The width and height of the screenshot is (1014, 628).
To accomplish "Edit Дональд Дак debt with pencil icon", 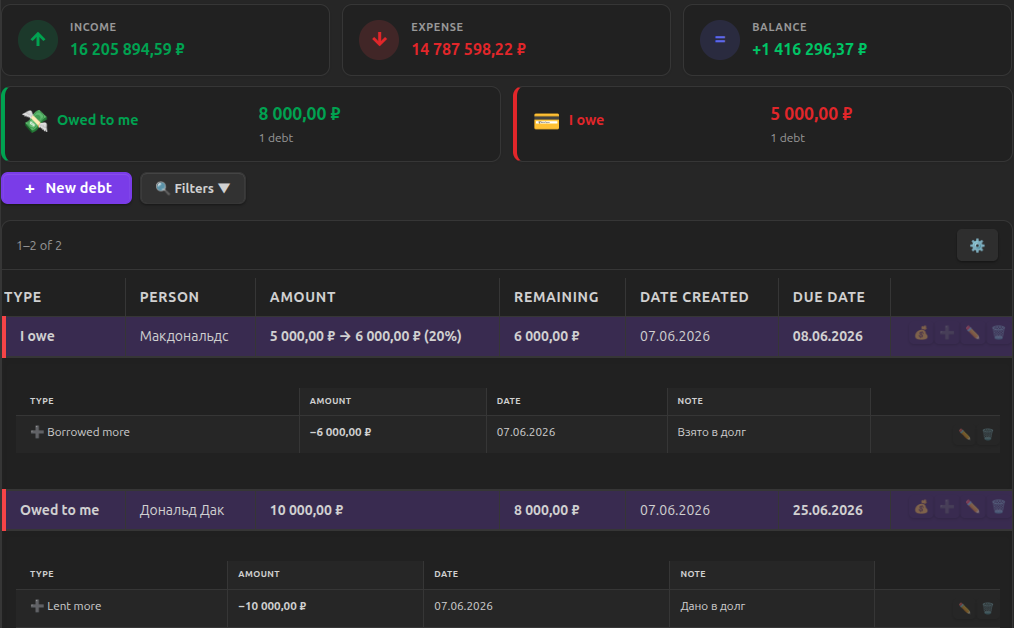I will (973, 507).
